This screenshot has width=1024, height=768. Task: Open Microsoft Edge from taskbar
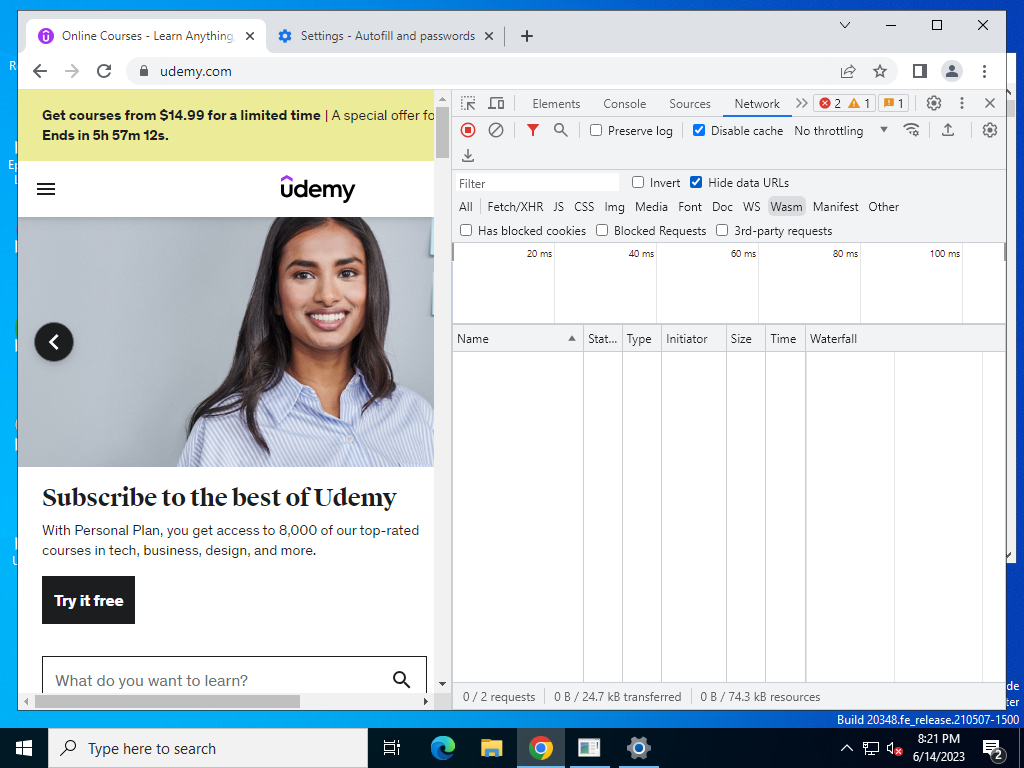point(443,748)
